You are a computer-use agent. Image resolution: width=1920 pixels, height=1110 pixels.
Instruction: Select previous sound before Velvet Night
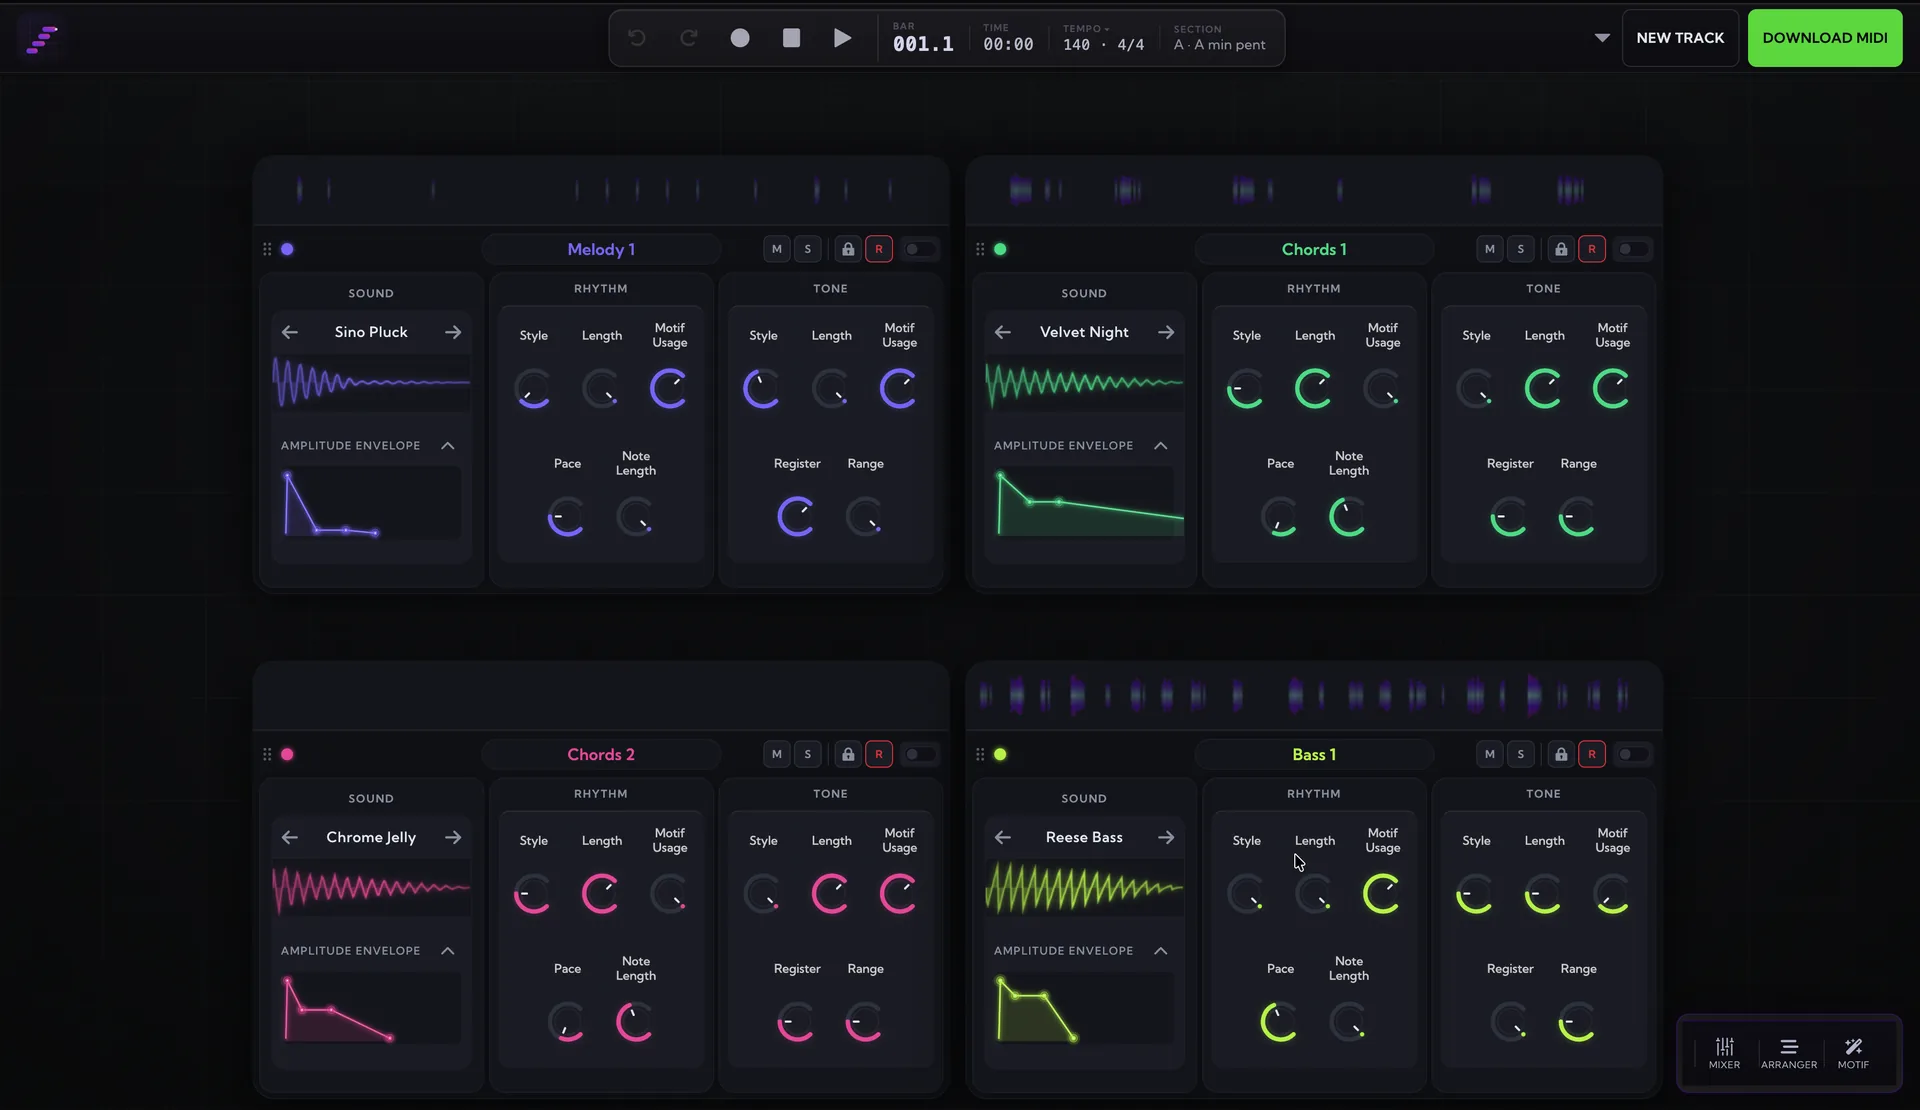coord(1003,332)
